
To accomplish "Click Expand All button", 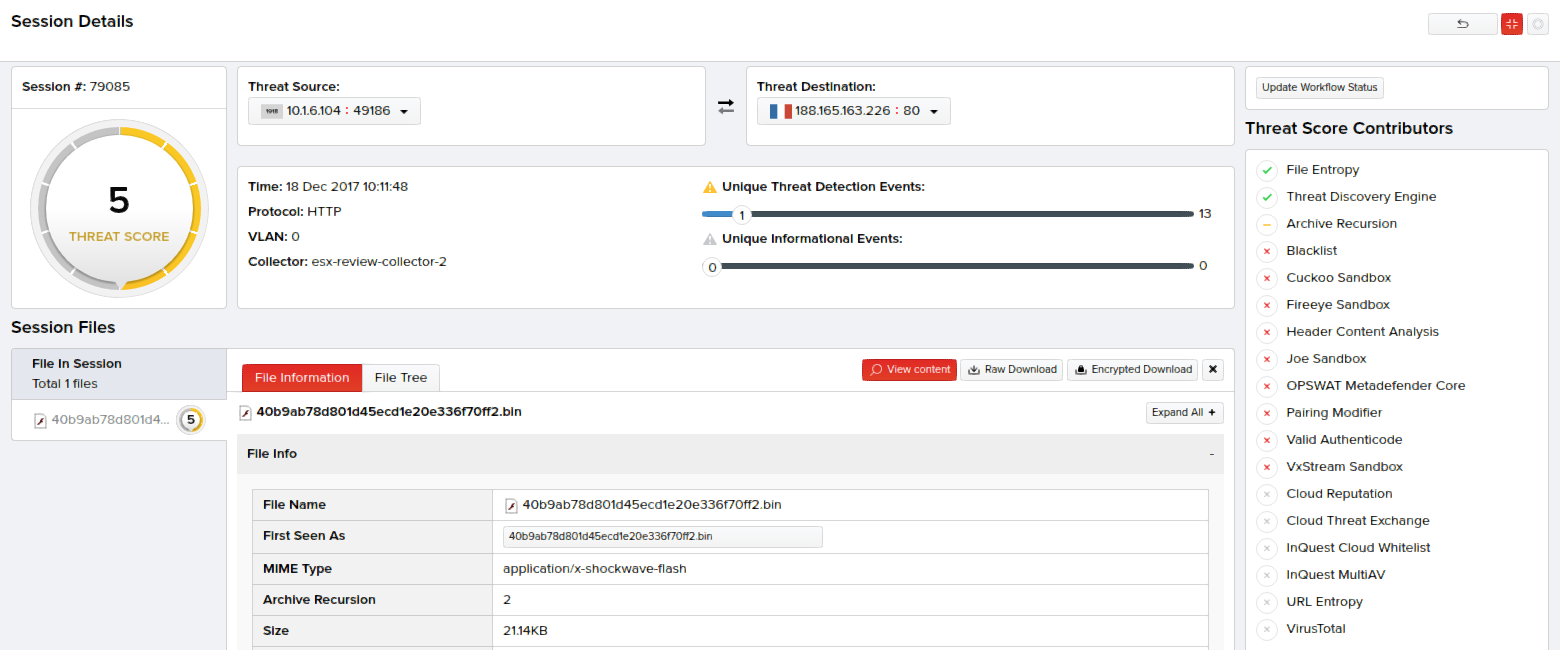I will (x=1184, y=412).
